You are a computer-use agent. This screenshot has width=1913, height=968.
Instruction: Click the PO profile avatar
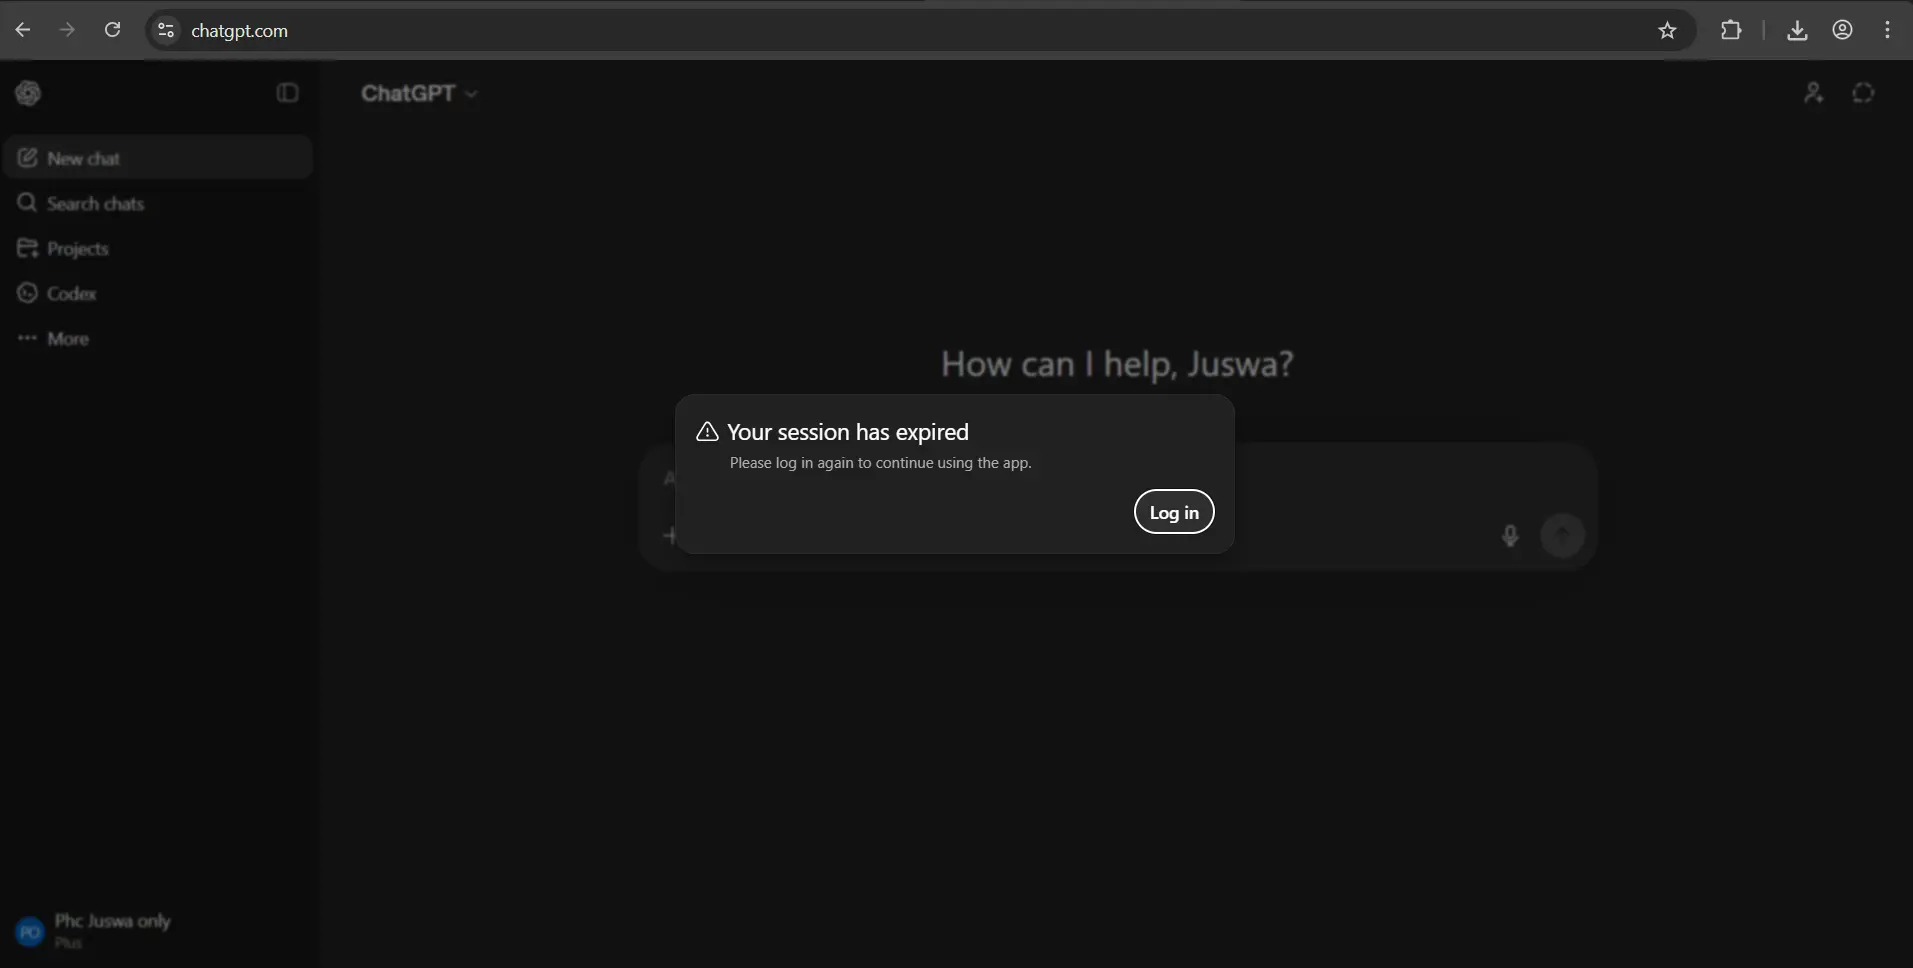pos(30,932)
